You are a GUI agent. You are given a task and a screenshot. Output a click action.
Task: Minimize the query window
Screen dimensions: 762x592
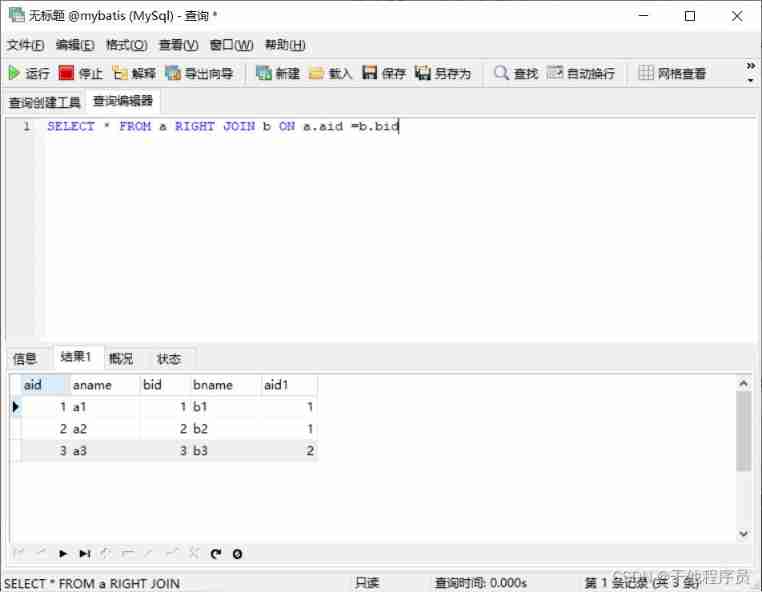pos(643,16)
